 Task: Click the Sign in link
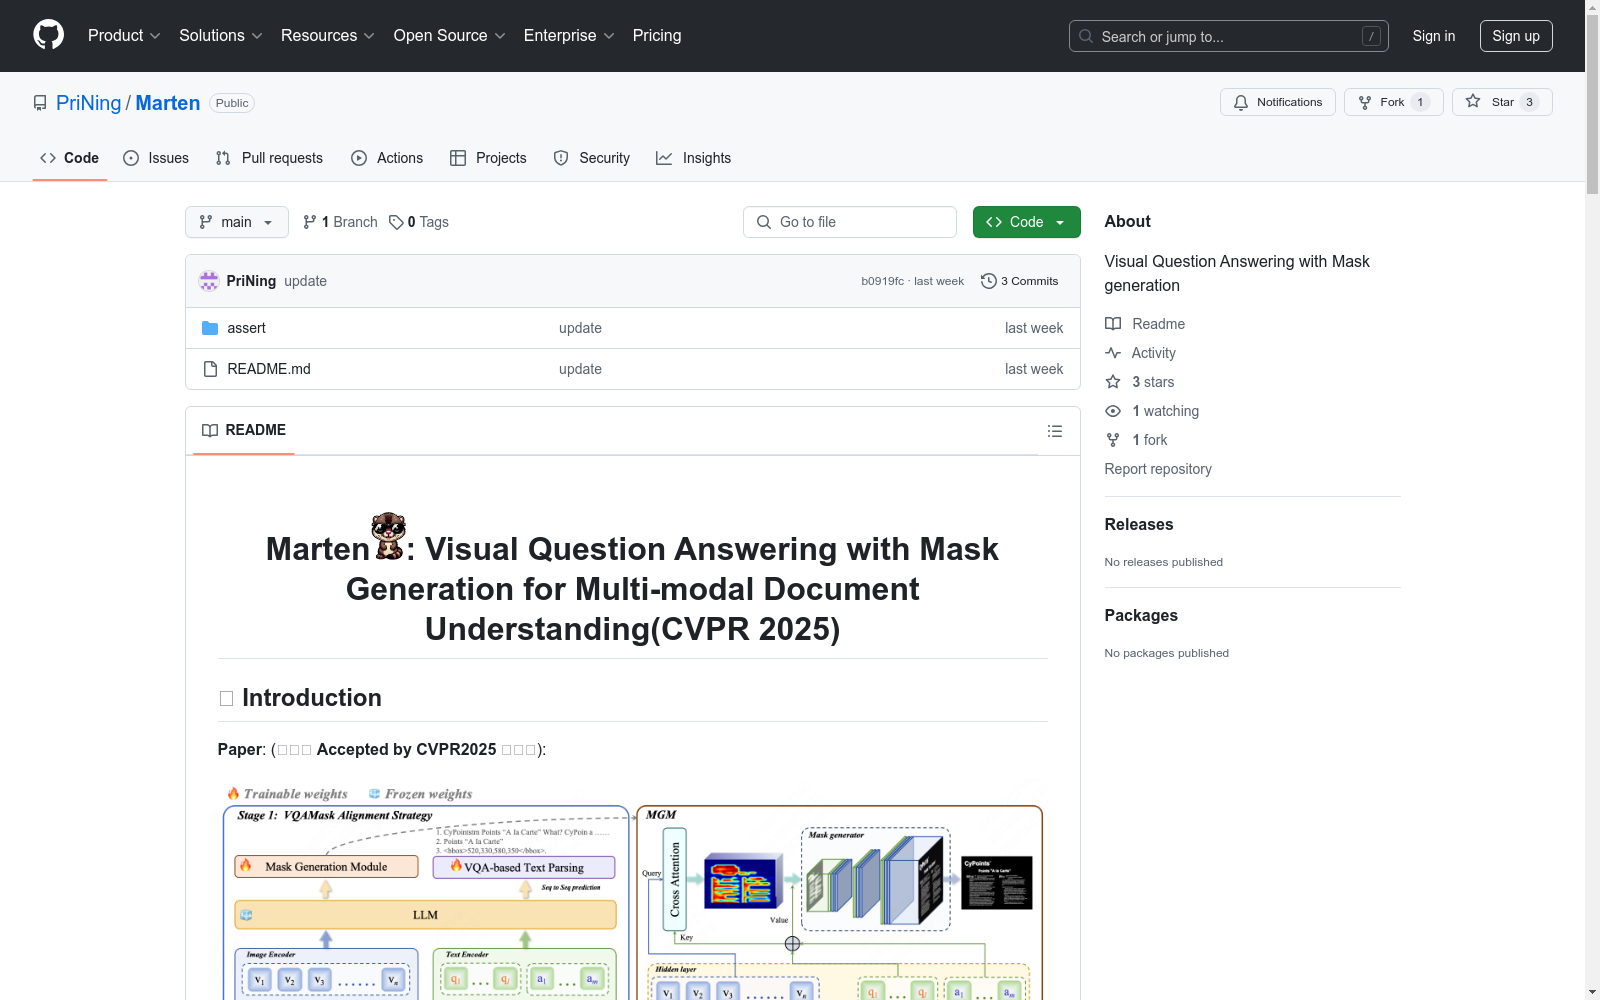point(1434,36)
